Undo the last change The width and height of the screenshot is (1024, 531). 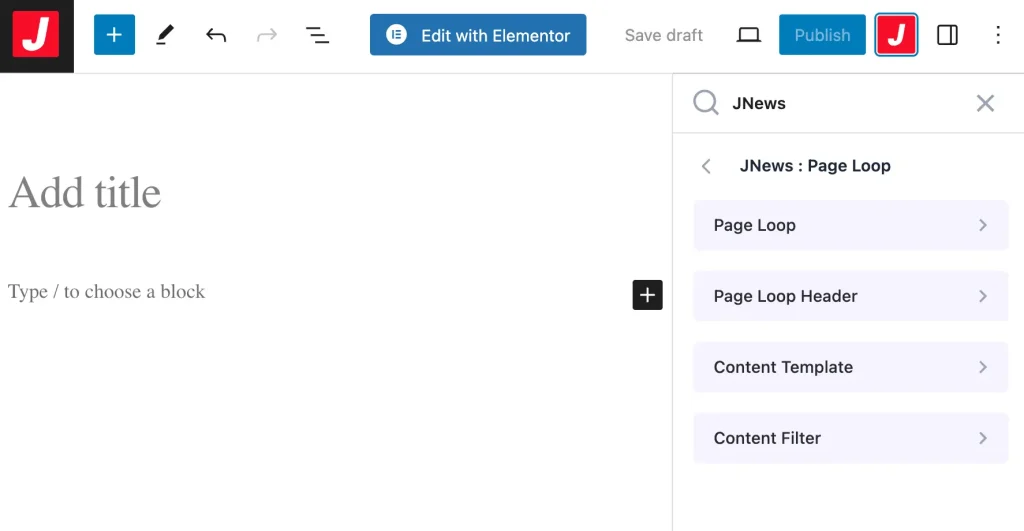click(216, 35)
